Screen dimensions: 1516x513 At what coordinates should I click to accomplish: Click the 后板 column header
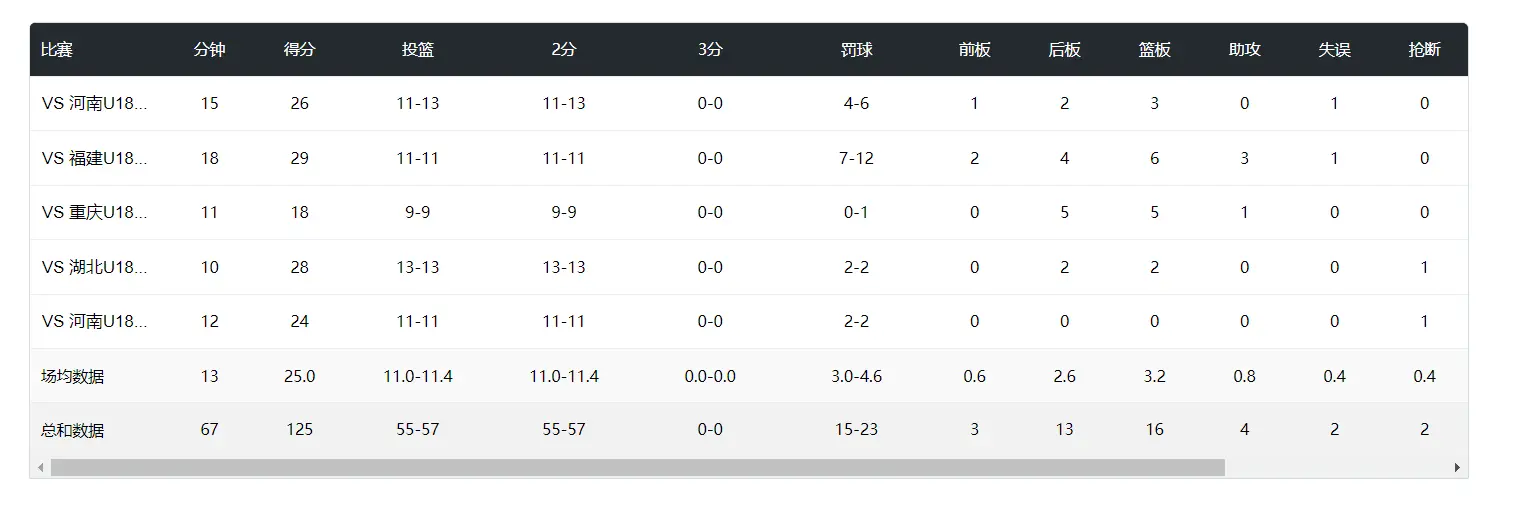pos(1064,50)
